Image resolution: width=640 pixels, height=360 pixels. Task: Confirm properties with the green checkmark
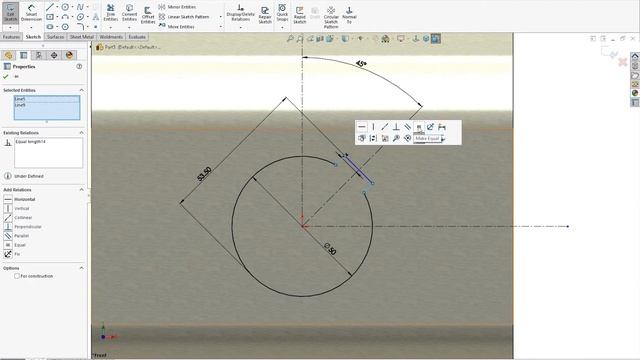6,76
